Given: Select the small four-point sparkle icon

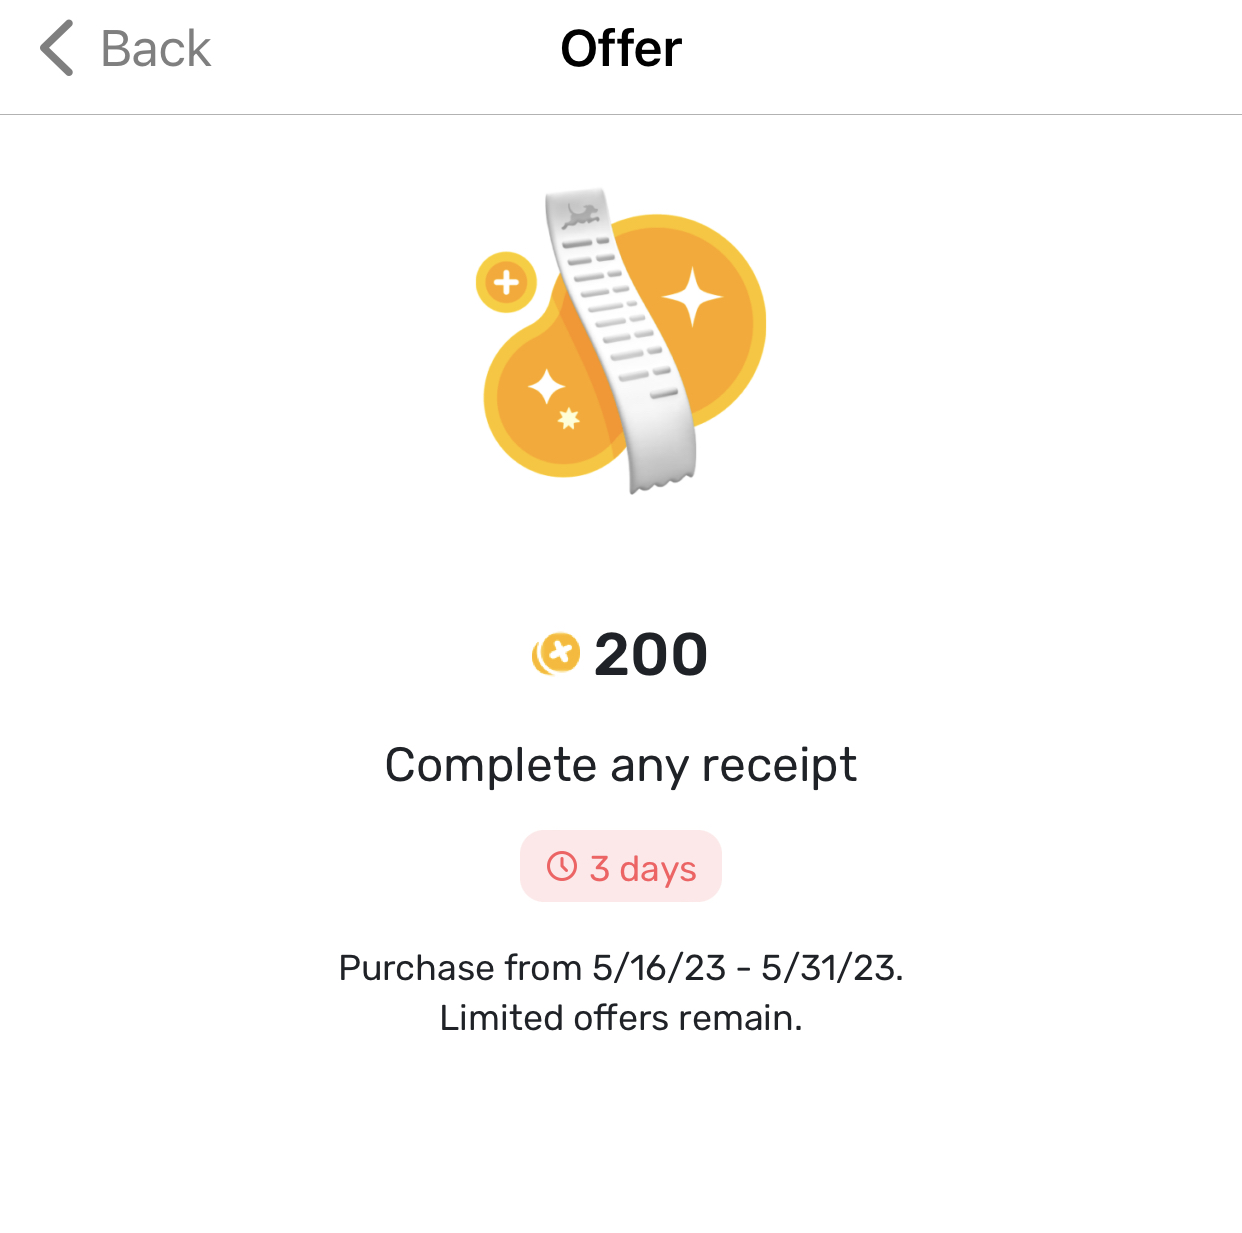Looking at the screenshot, I should (x=546, y=385).
